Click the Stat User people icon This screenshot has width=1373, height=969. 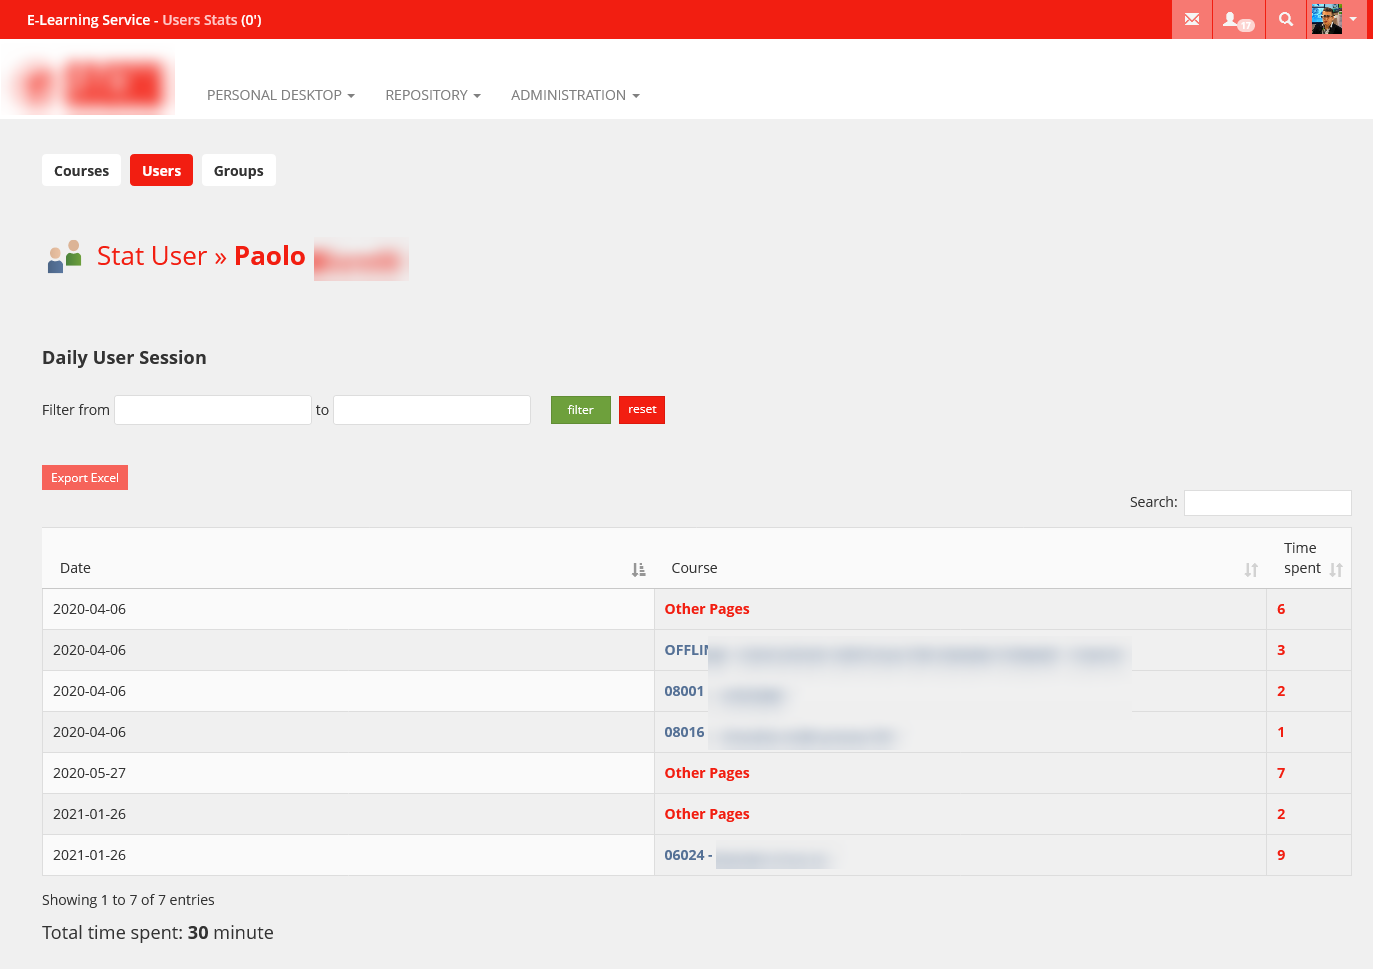(x=64, y=257)
